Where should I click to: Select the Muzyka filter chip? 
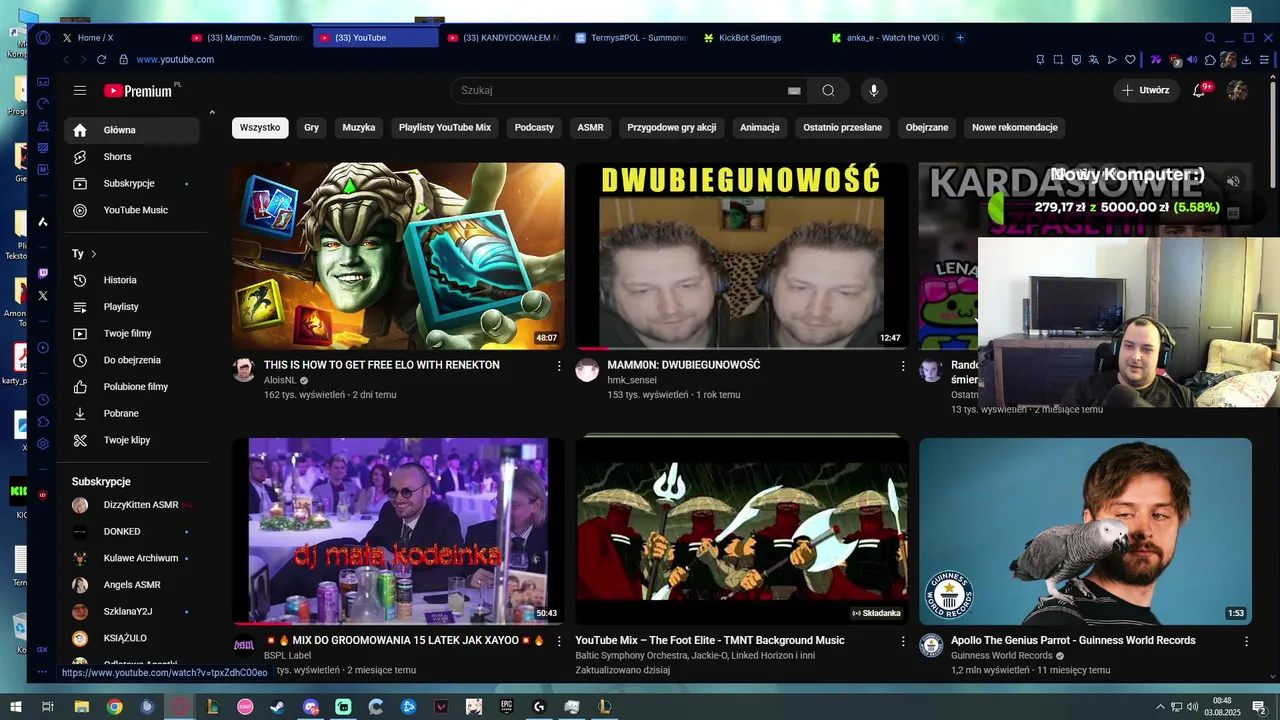[359, 128]
